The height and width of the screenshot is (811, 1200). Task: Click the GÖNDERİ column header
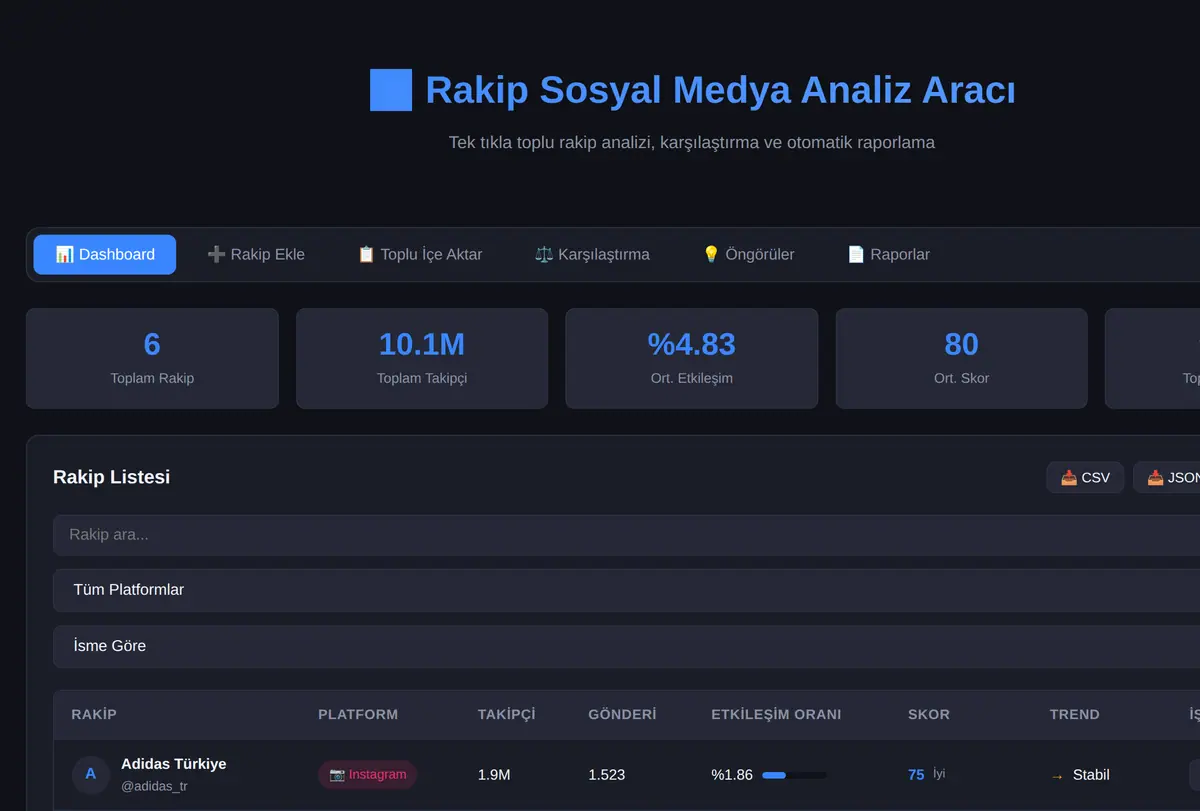(x=622, y=714)
